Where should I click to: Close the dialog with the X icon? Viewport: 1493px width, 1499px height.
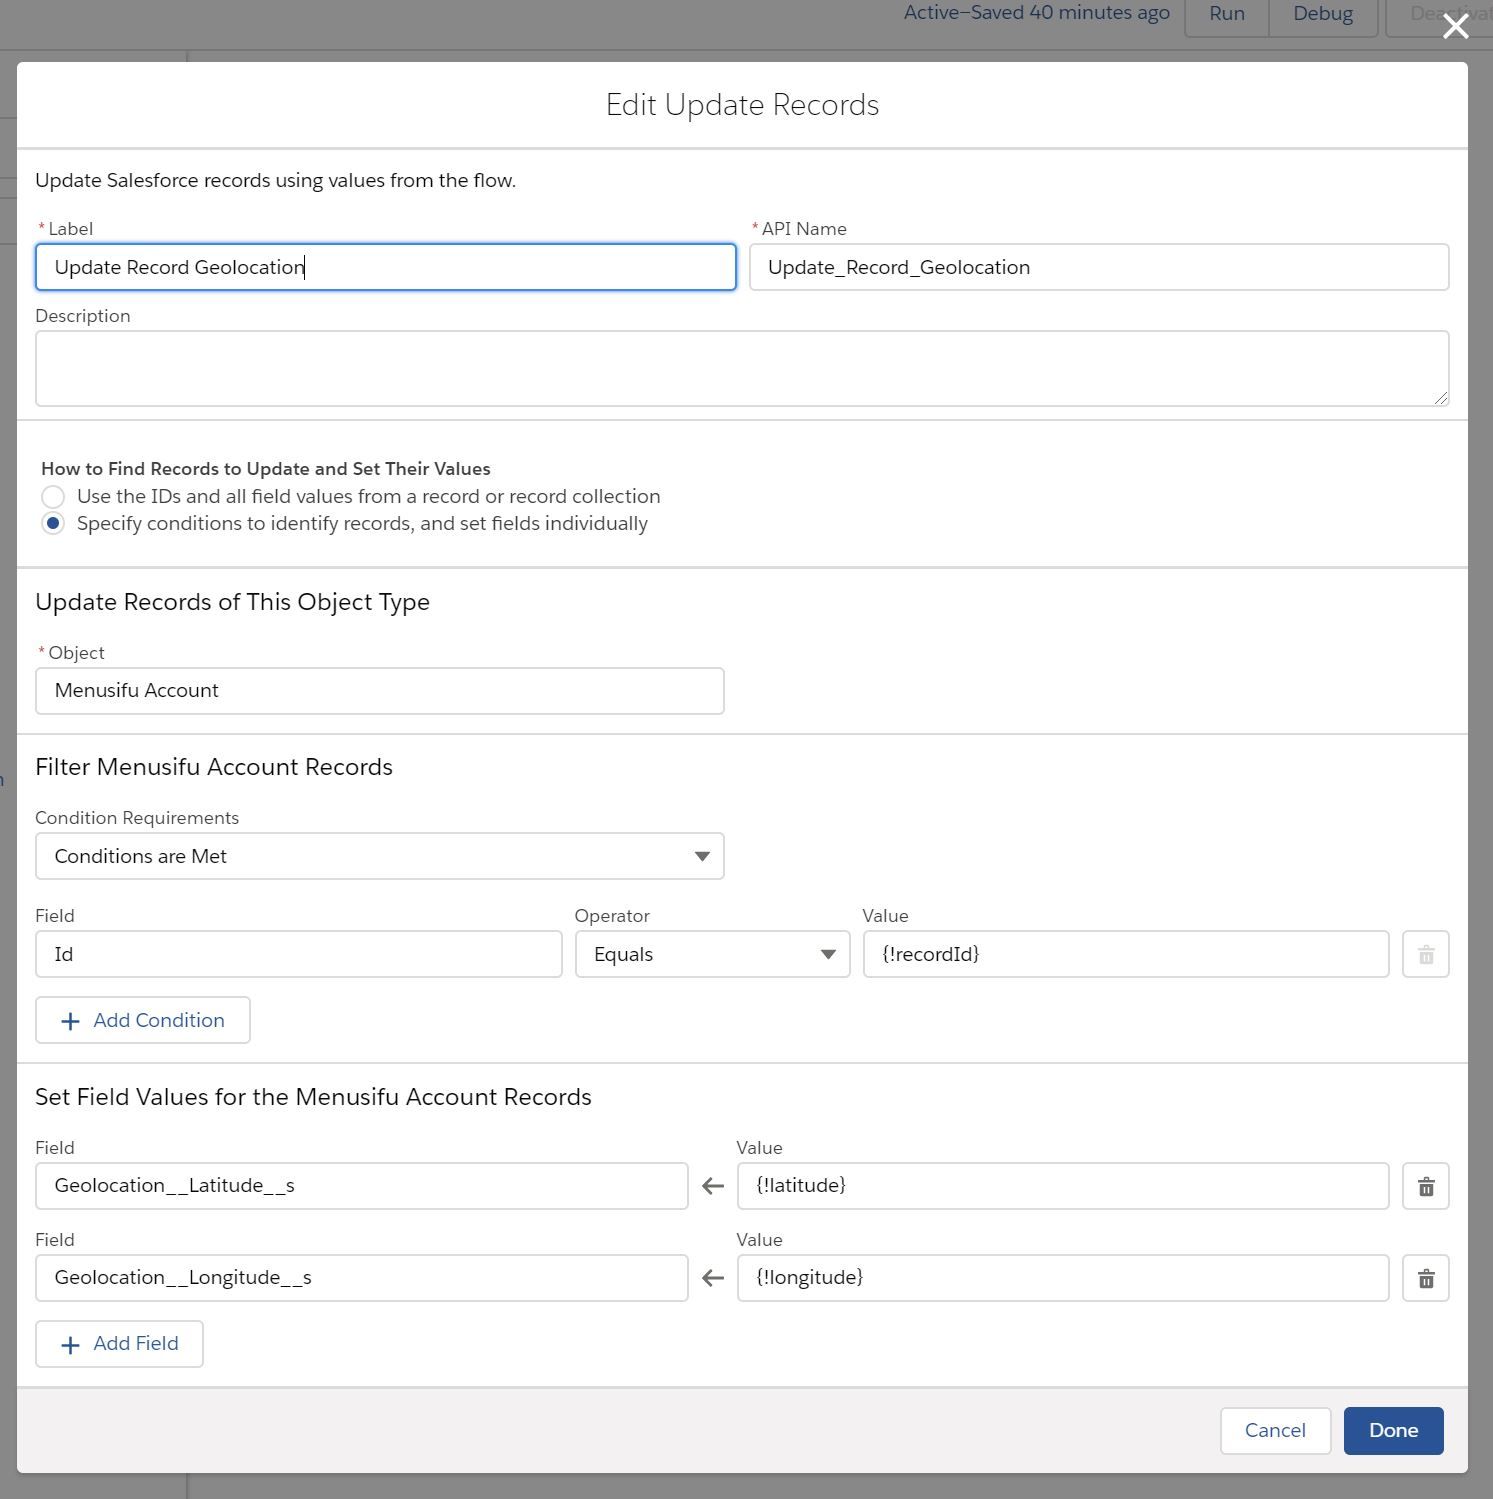[x=1455, y=27]
